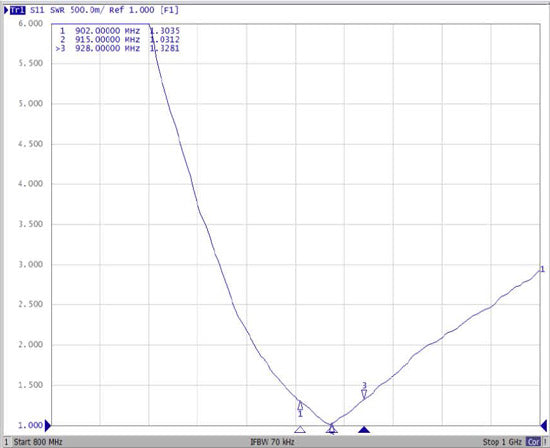Screen dimensions: 550x448
Task: Open the SWR format setting
Action: (57, 10)
